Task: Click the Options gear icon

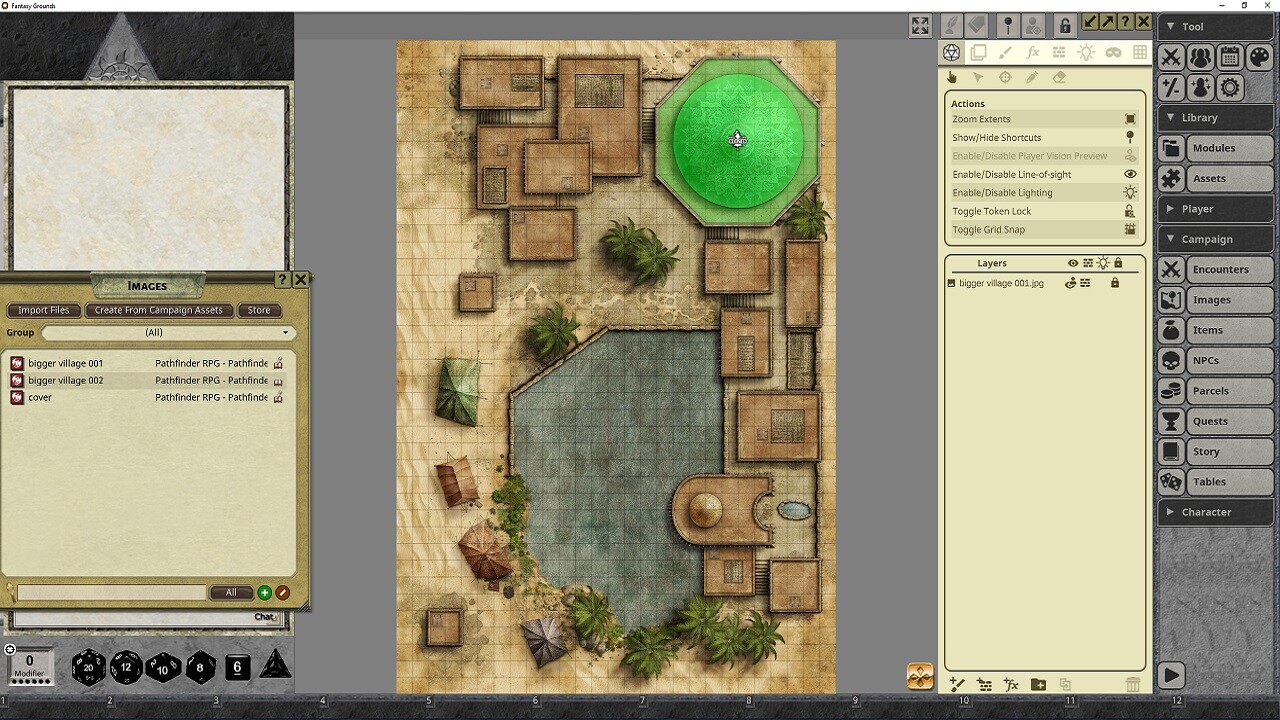Action: [x=1230, y=88]
